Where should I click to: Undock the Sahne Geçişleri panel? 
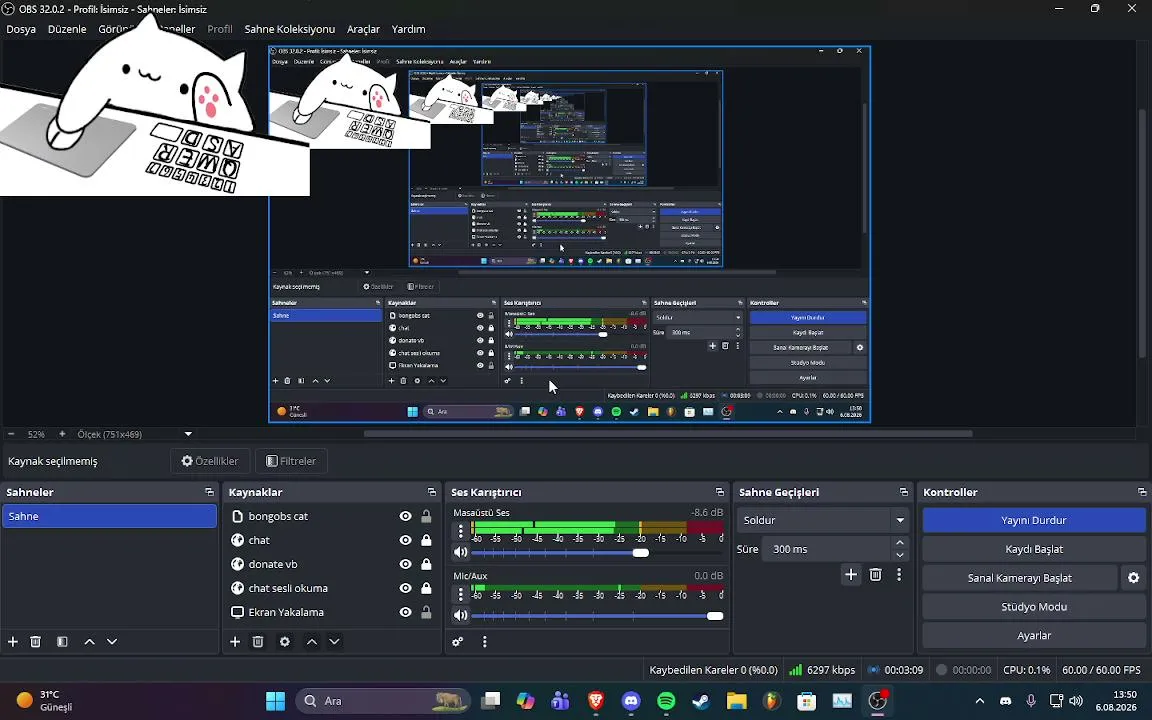pos(904,492)
